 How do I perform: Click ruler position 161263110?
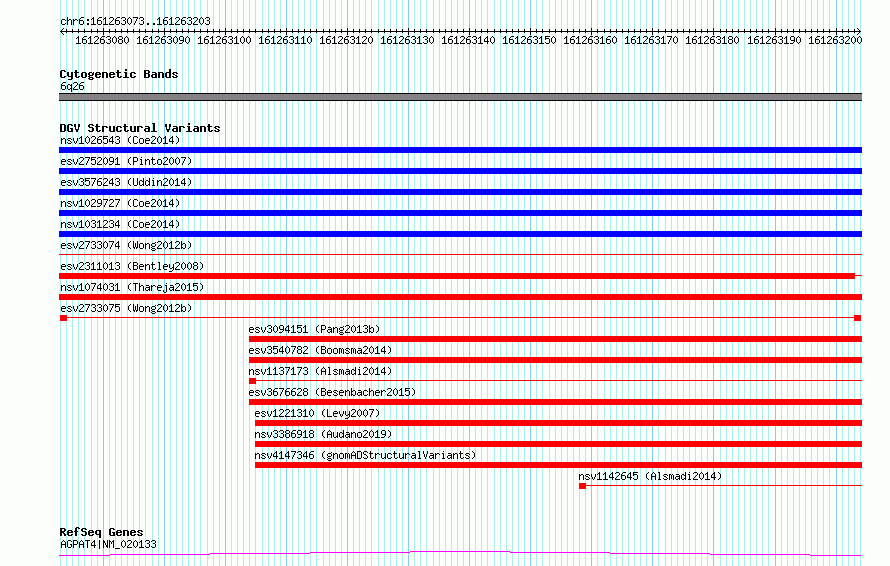(285, 40)
